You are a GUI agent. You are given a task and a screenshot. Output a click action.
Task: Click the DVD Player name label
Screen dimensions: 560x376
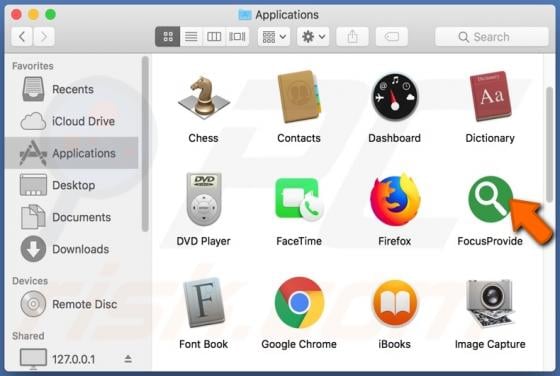point(204,241)
